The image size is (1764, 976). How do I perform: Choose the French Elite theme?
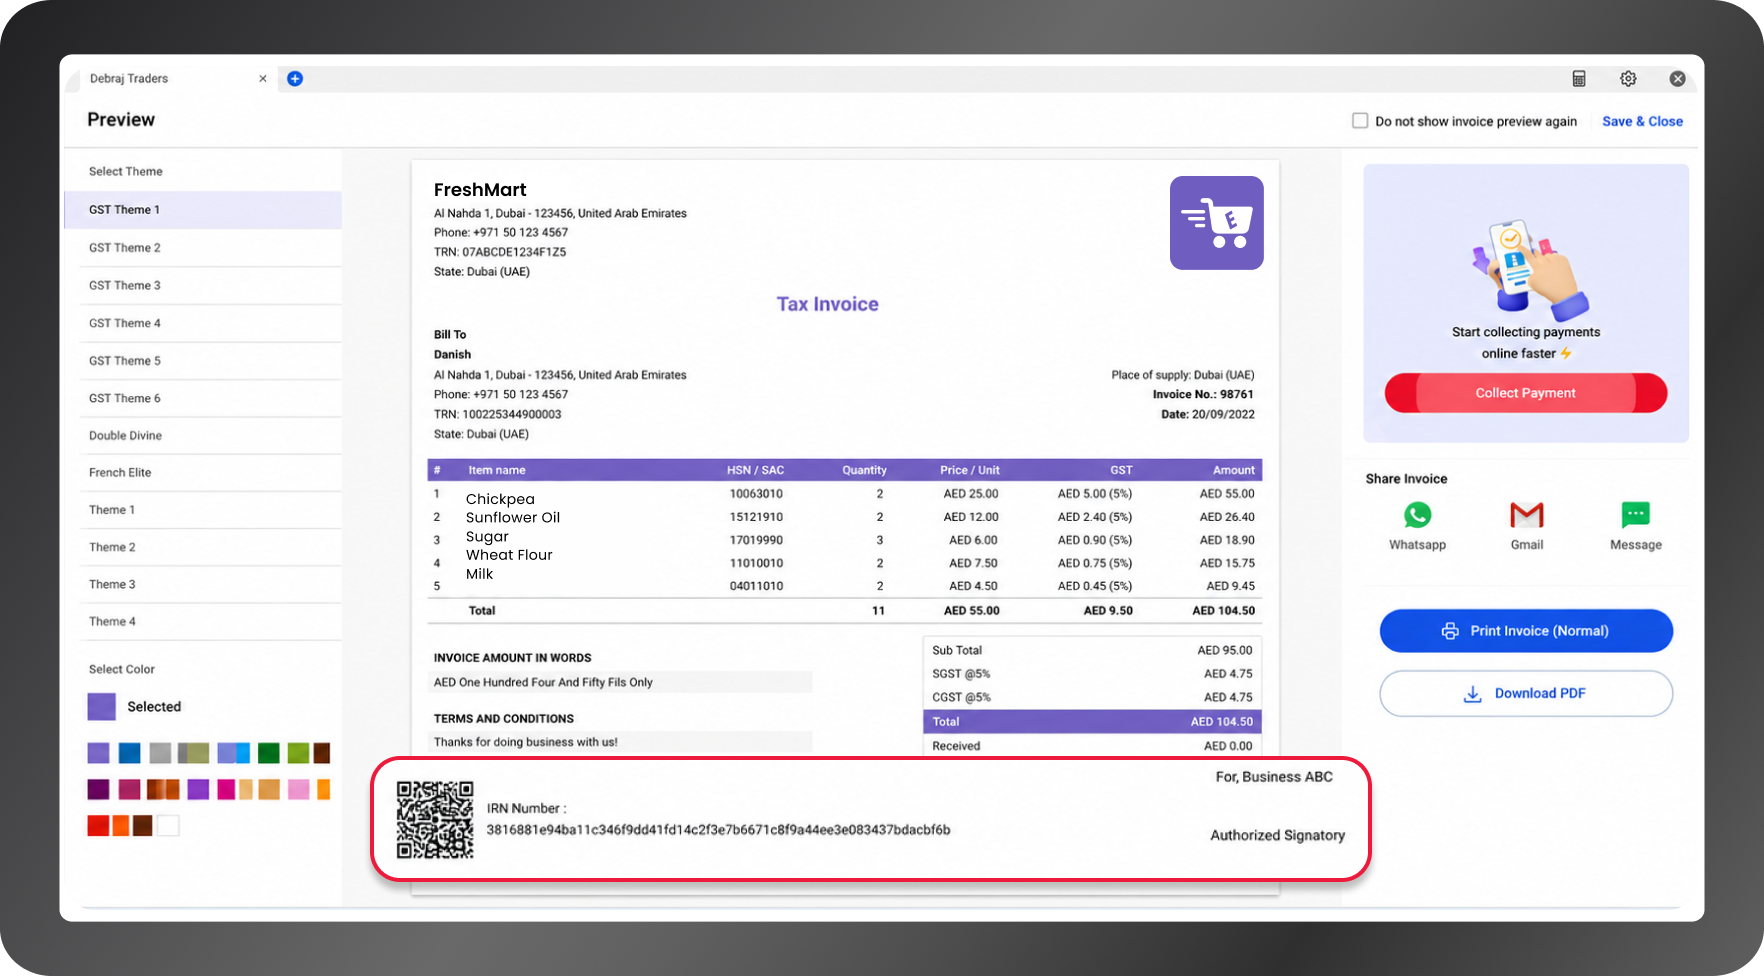pyautogui.click(x=210, y=473)
